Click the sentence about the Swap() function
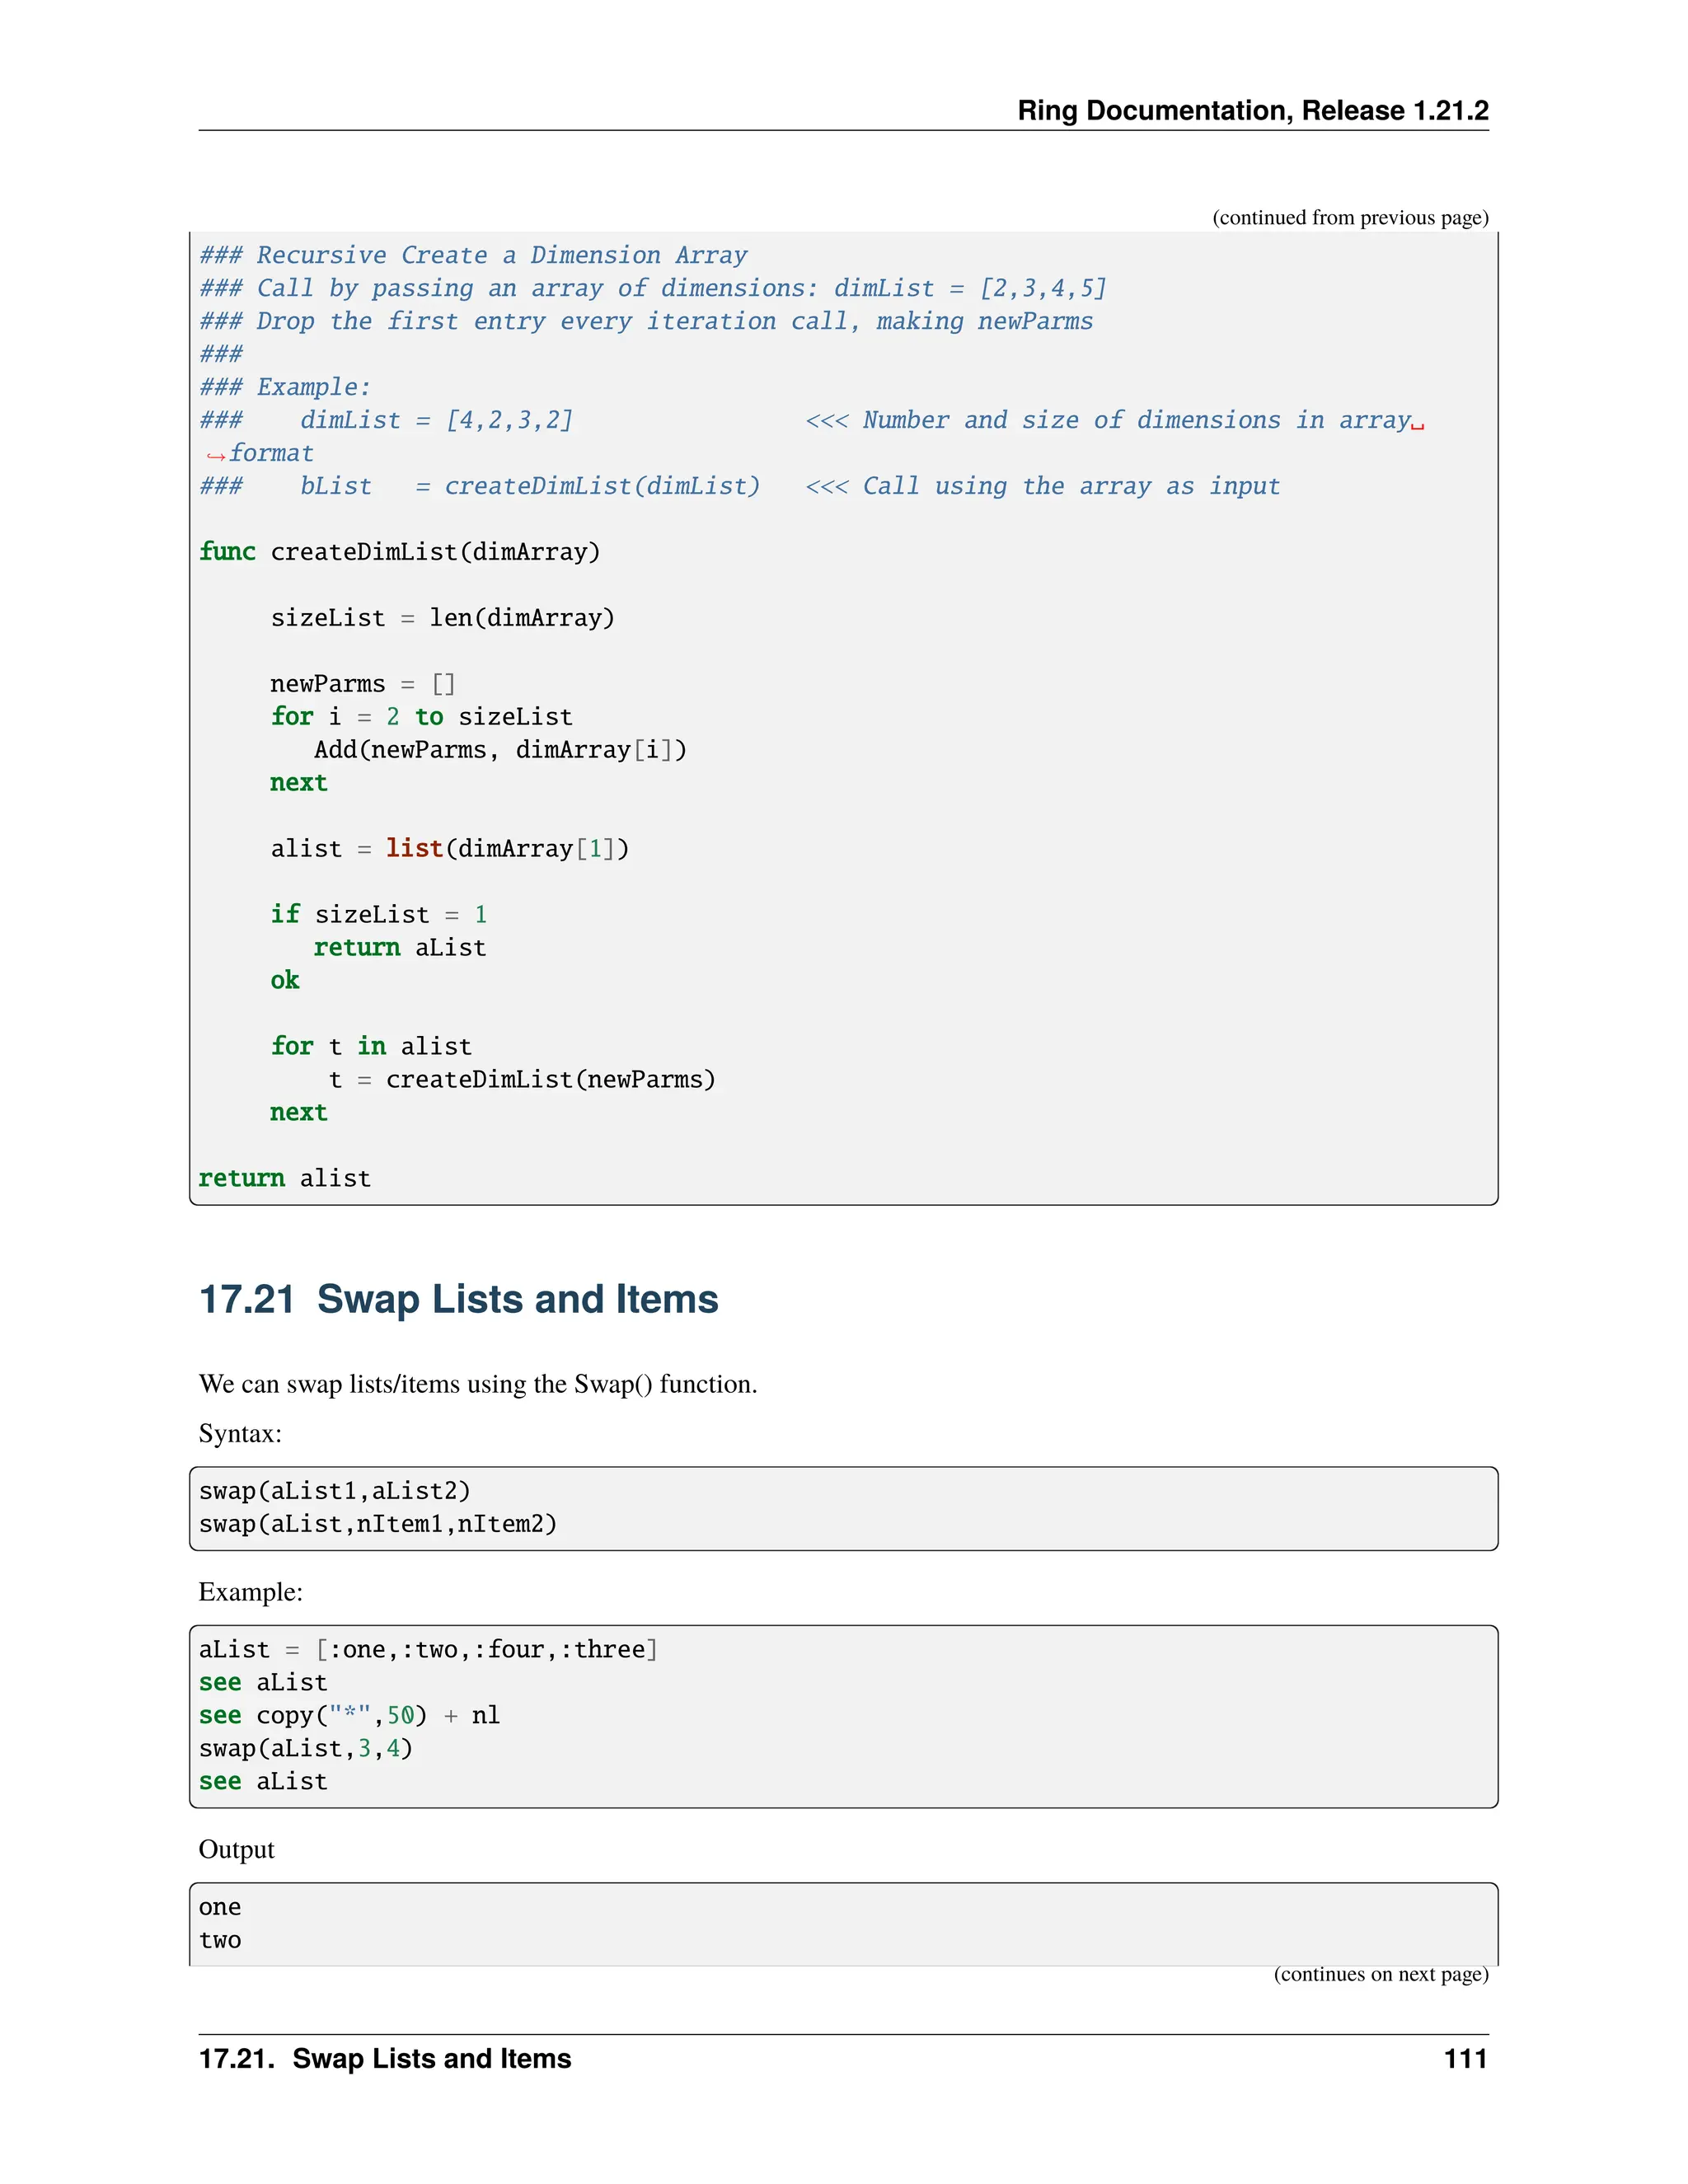The height and width of the screenshot is (2184, 1688). click(x=478, y=1384)
